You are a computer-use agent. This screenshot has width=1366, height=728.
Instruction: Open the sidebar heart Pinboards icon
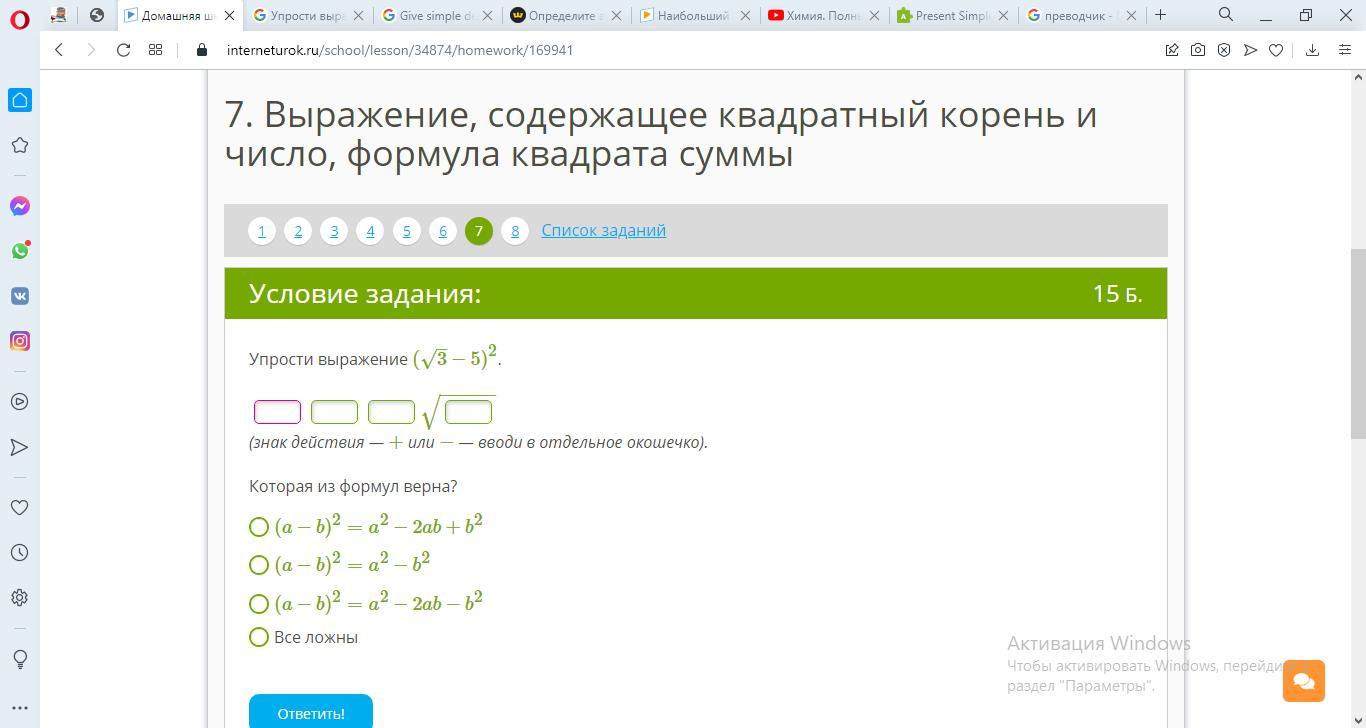coord(20,508)
